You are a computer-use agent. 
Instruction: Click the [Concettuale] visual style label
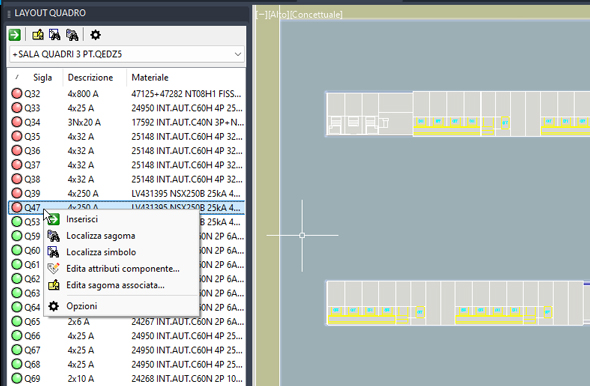(316, 15)
